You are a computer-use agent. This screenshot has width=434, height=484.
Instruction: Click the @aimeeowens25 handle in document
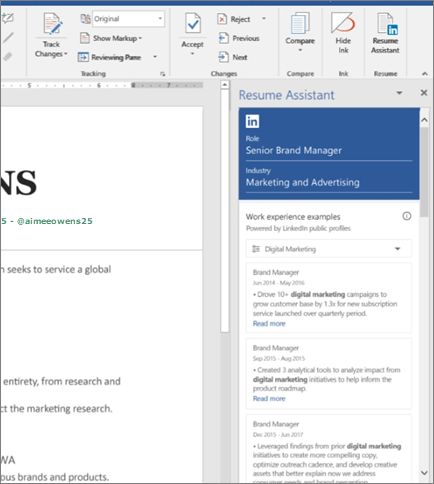(x=55, y=221)
